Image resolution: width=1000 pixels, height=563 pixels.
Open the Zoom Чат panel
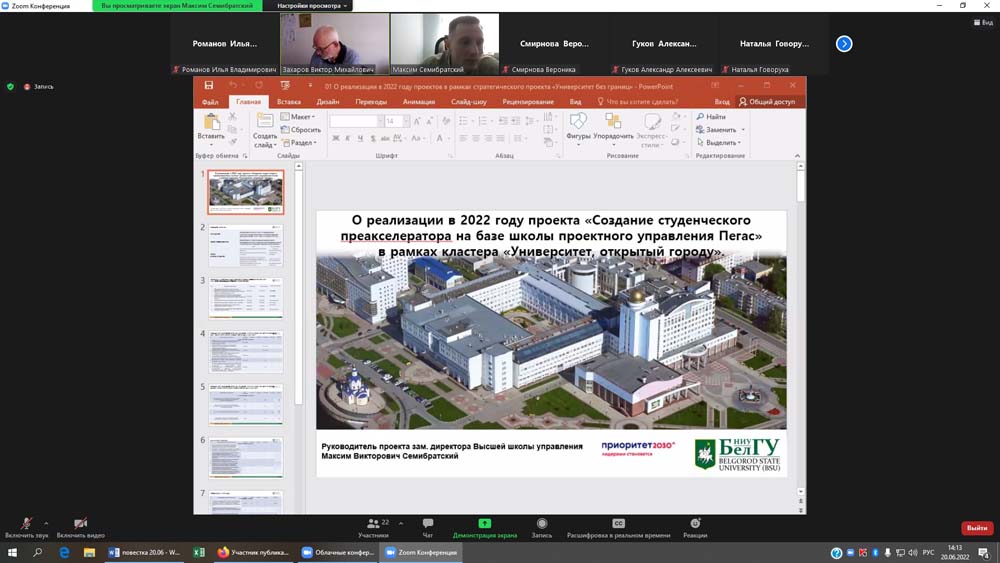click(x=427, y=524)
